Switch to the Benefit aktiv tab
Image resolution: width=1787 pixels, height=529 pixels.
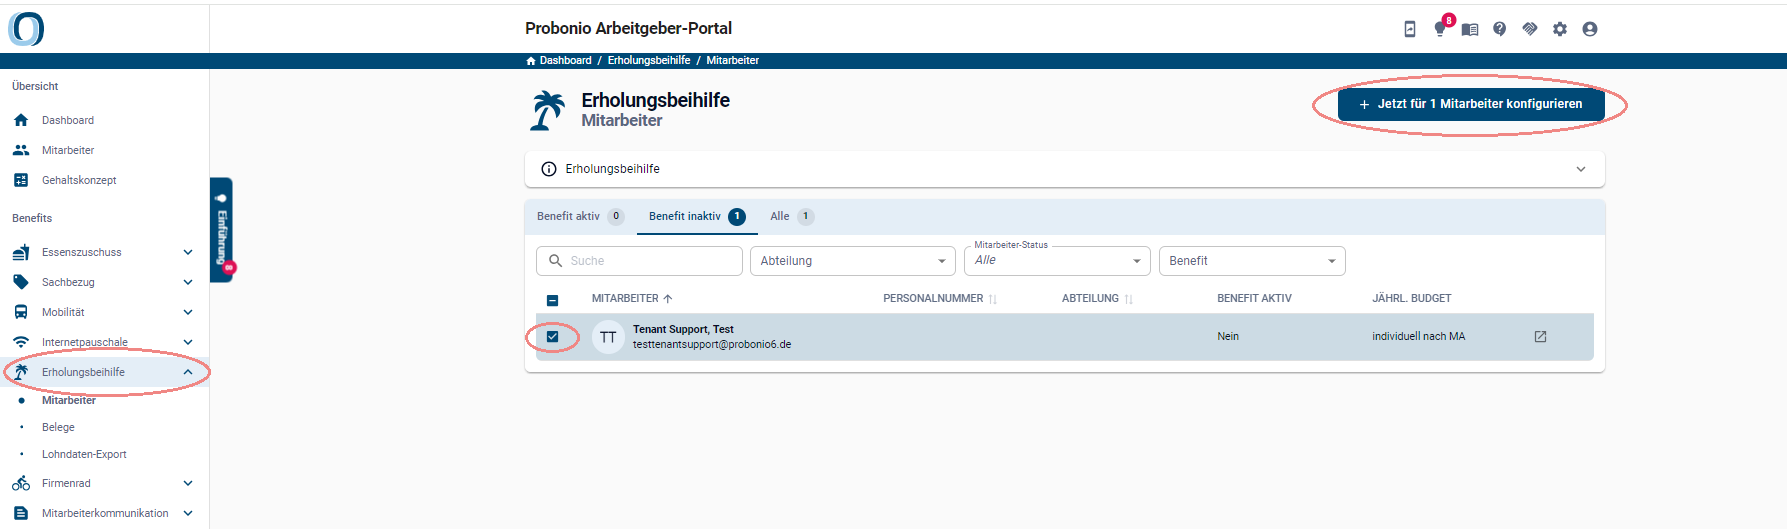tap(580, 216)
